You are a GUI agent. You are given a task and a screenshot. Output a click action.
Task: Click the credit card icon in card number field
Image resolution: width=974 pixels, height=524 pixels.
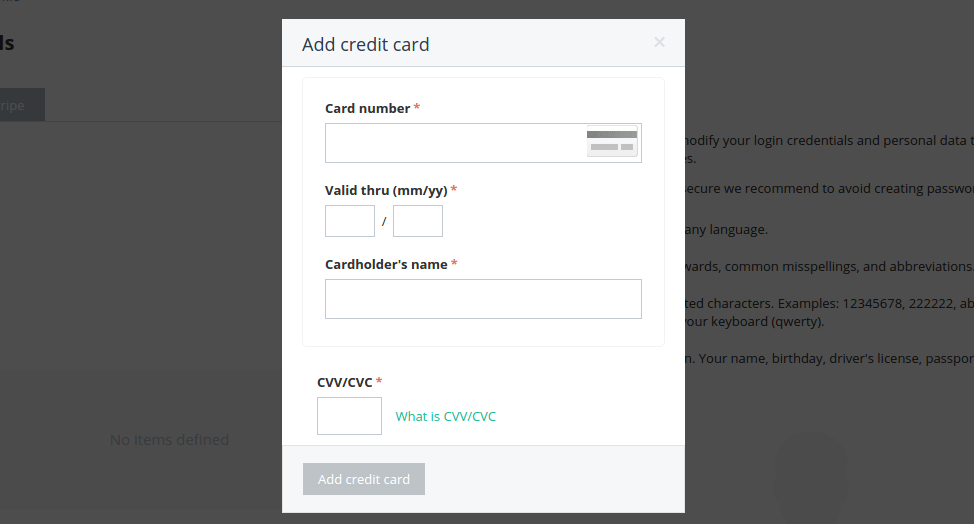coord(611,142)
